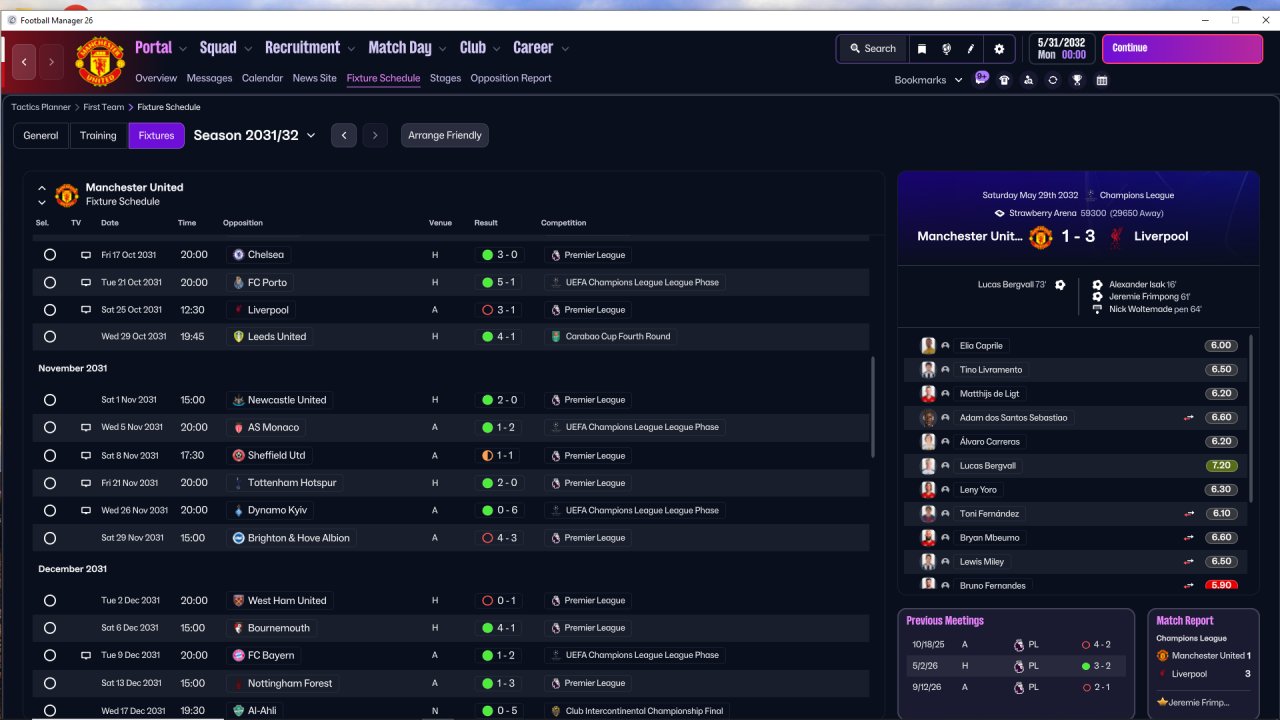The width and height of the screenshot is (1280, 720).
Task: Go to Tactics Planner breadcrumb link
Action: point(41,107)
